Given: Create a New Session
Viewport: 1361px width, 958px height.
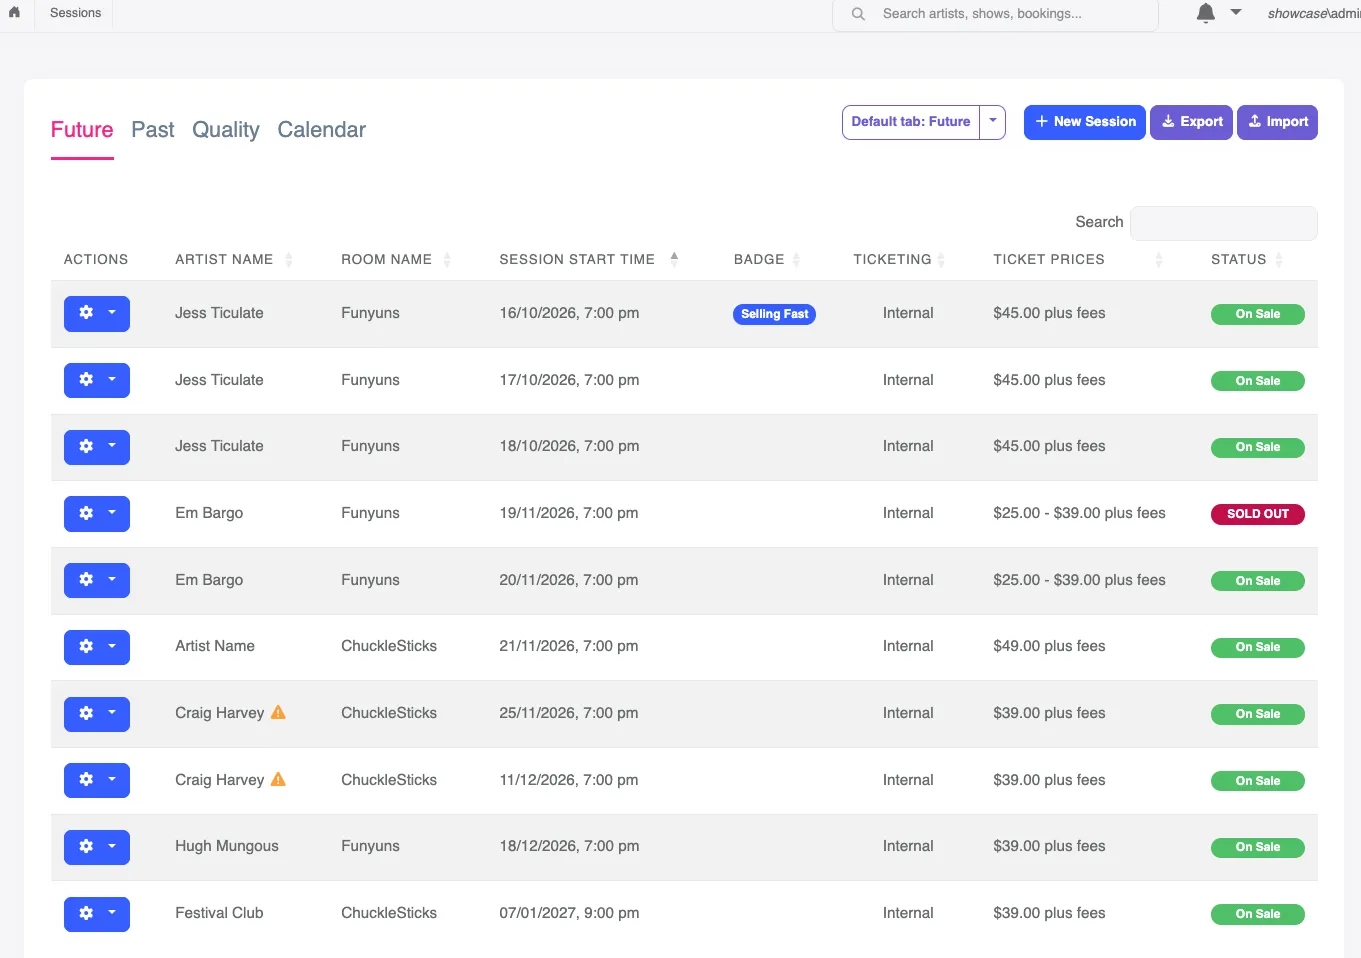Looking at the screenshot, I should click(1085, 122).
